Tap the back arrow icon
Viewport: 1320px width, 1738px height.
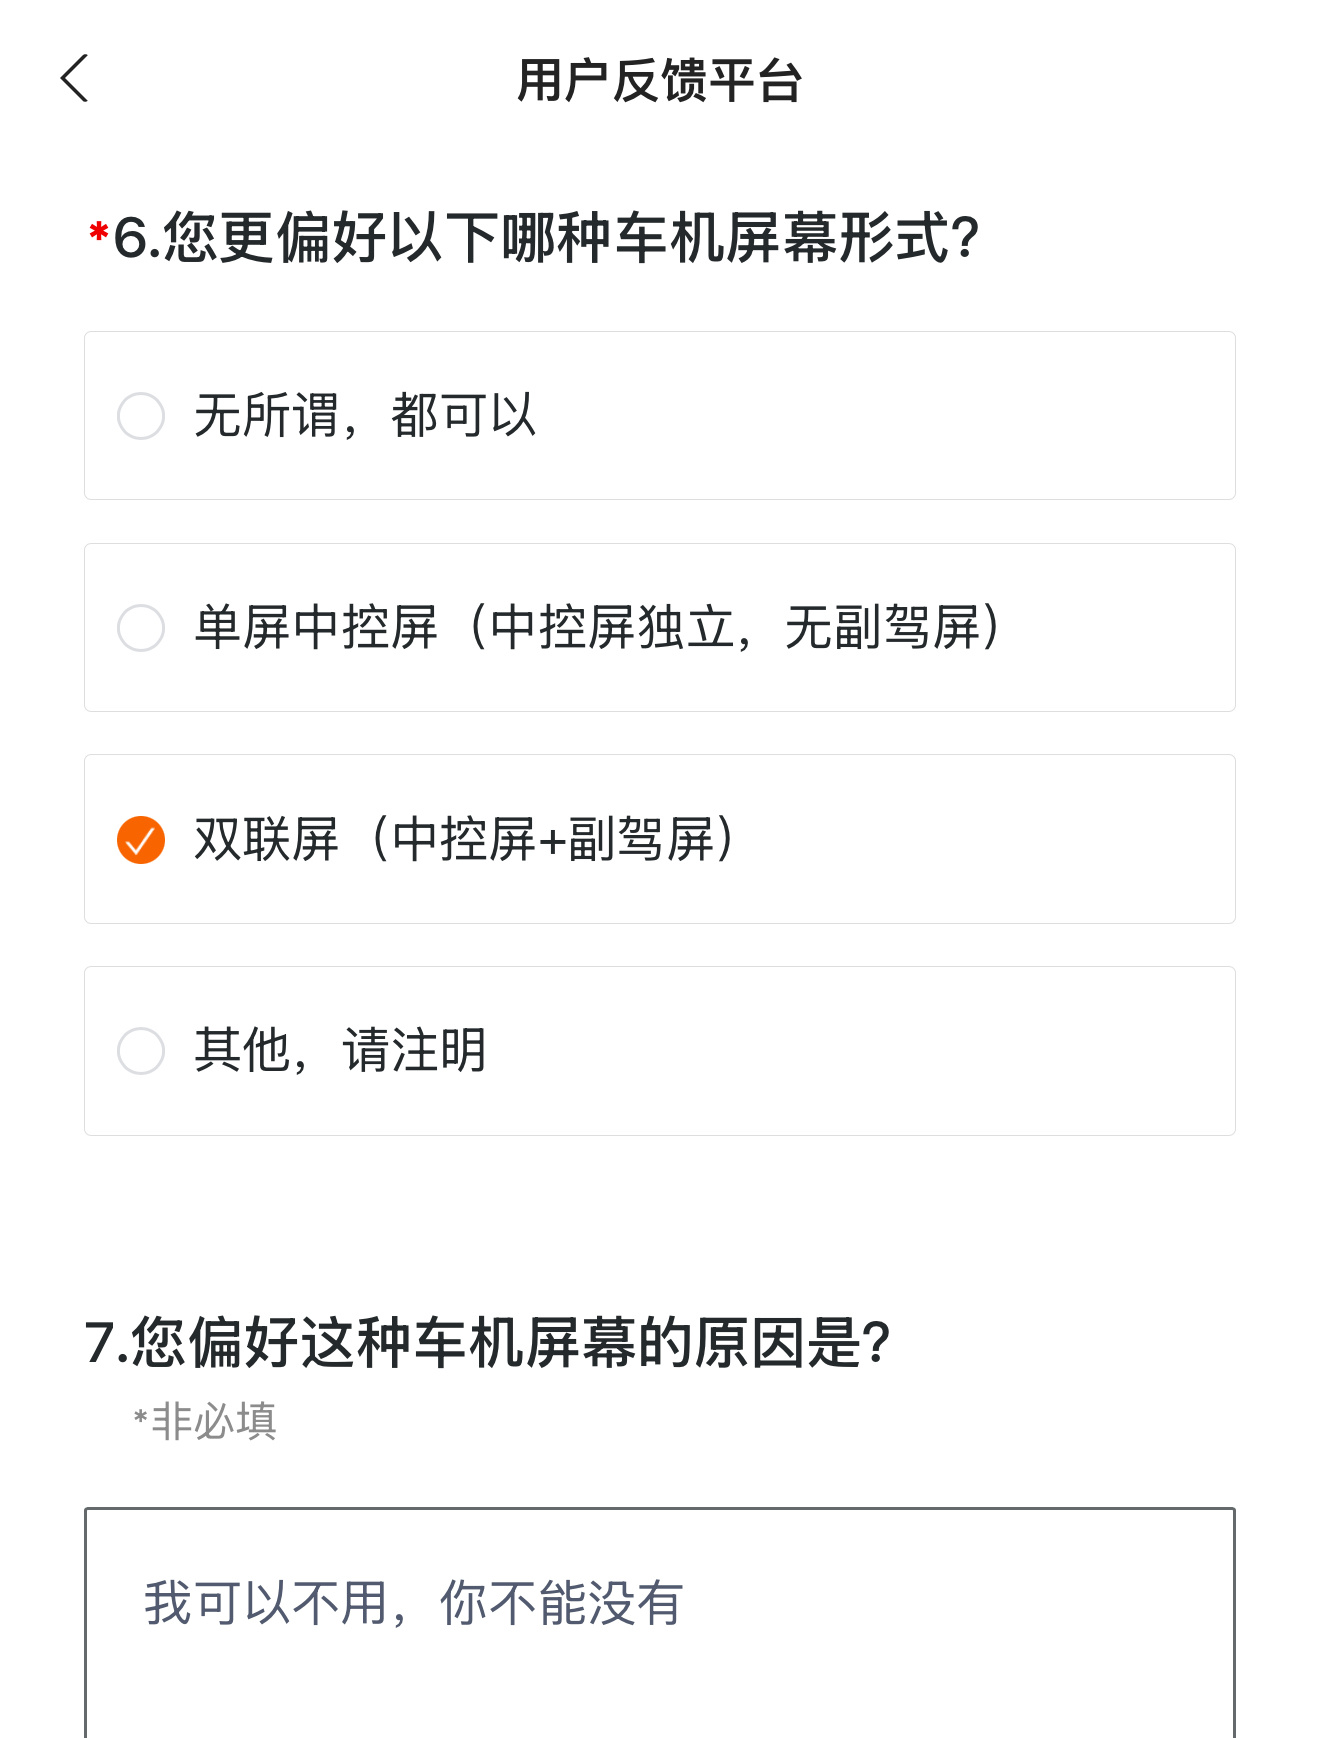click(75, 79)
